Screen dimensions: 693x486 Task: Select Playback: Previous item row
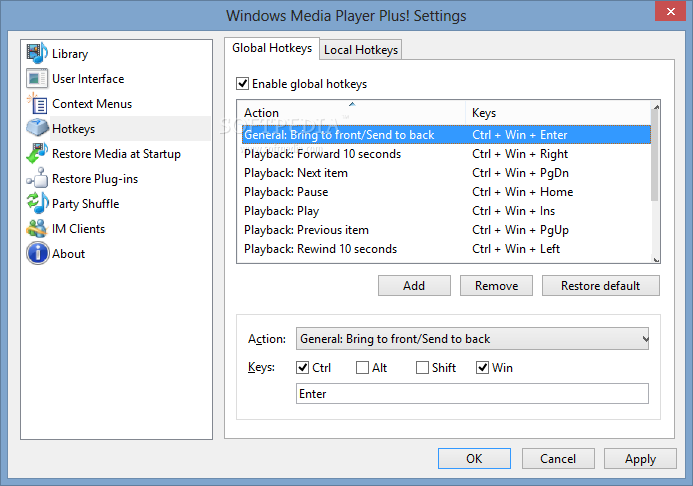click(446, 230)
